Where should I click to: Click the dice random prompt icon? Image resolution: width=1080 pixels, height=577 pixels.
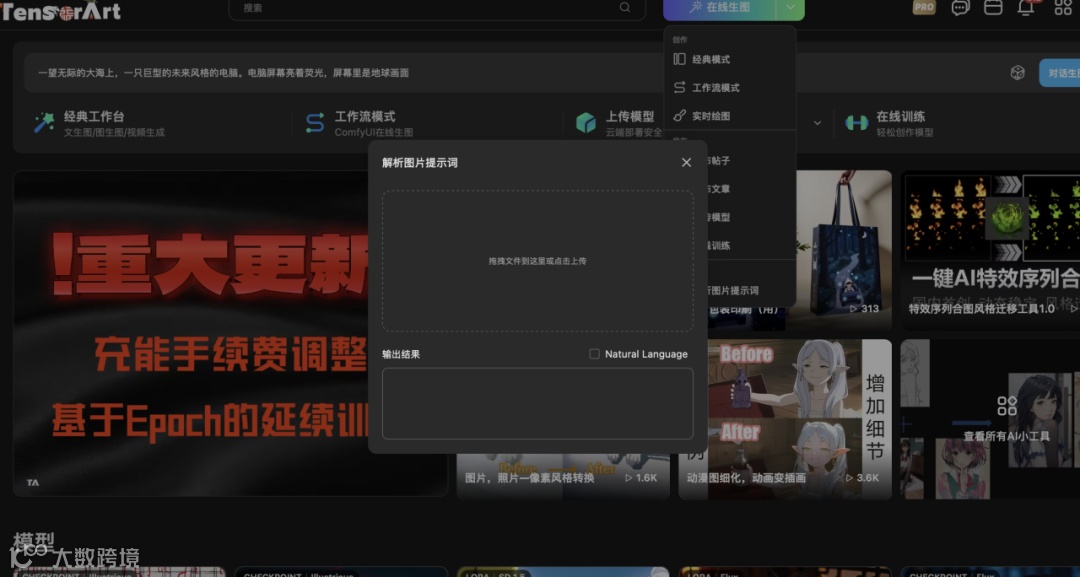click(x=1017, y=73)
